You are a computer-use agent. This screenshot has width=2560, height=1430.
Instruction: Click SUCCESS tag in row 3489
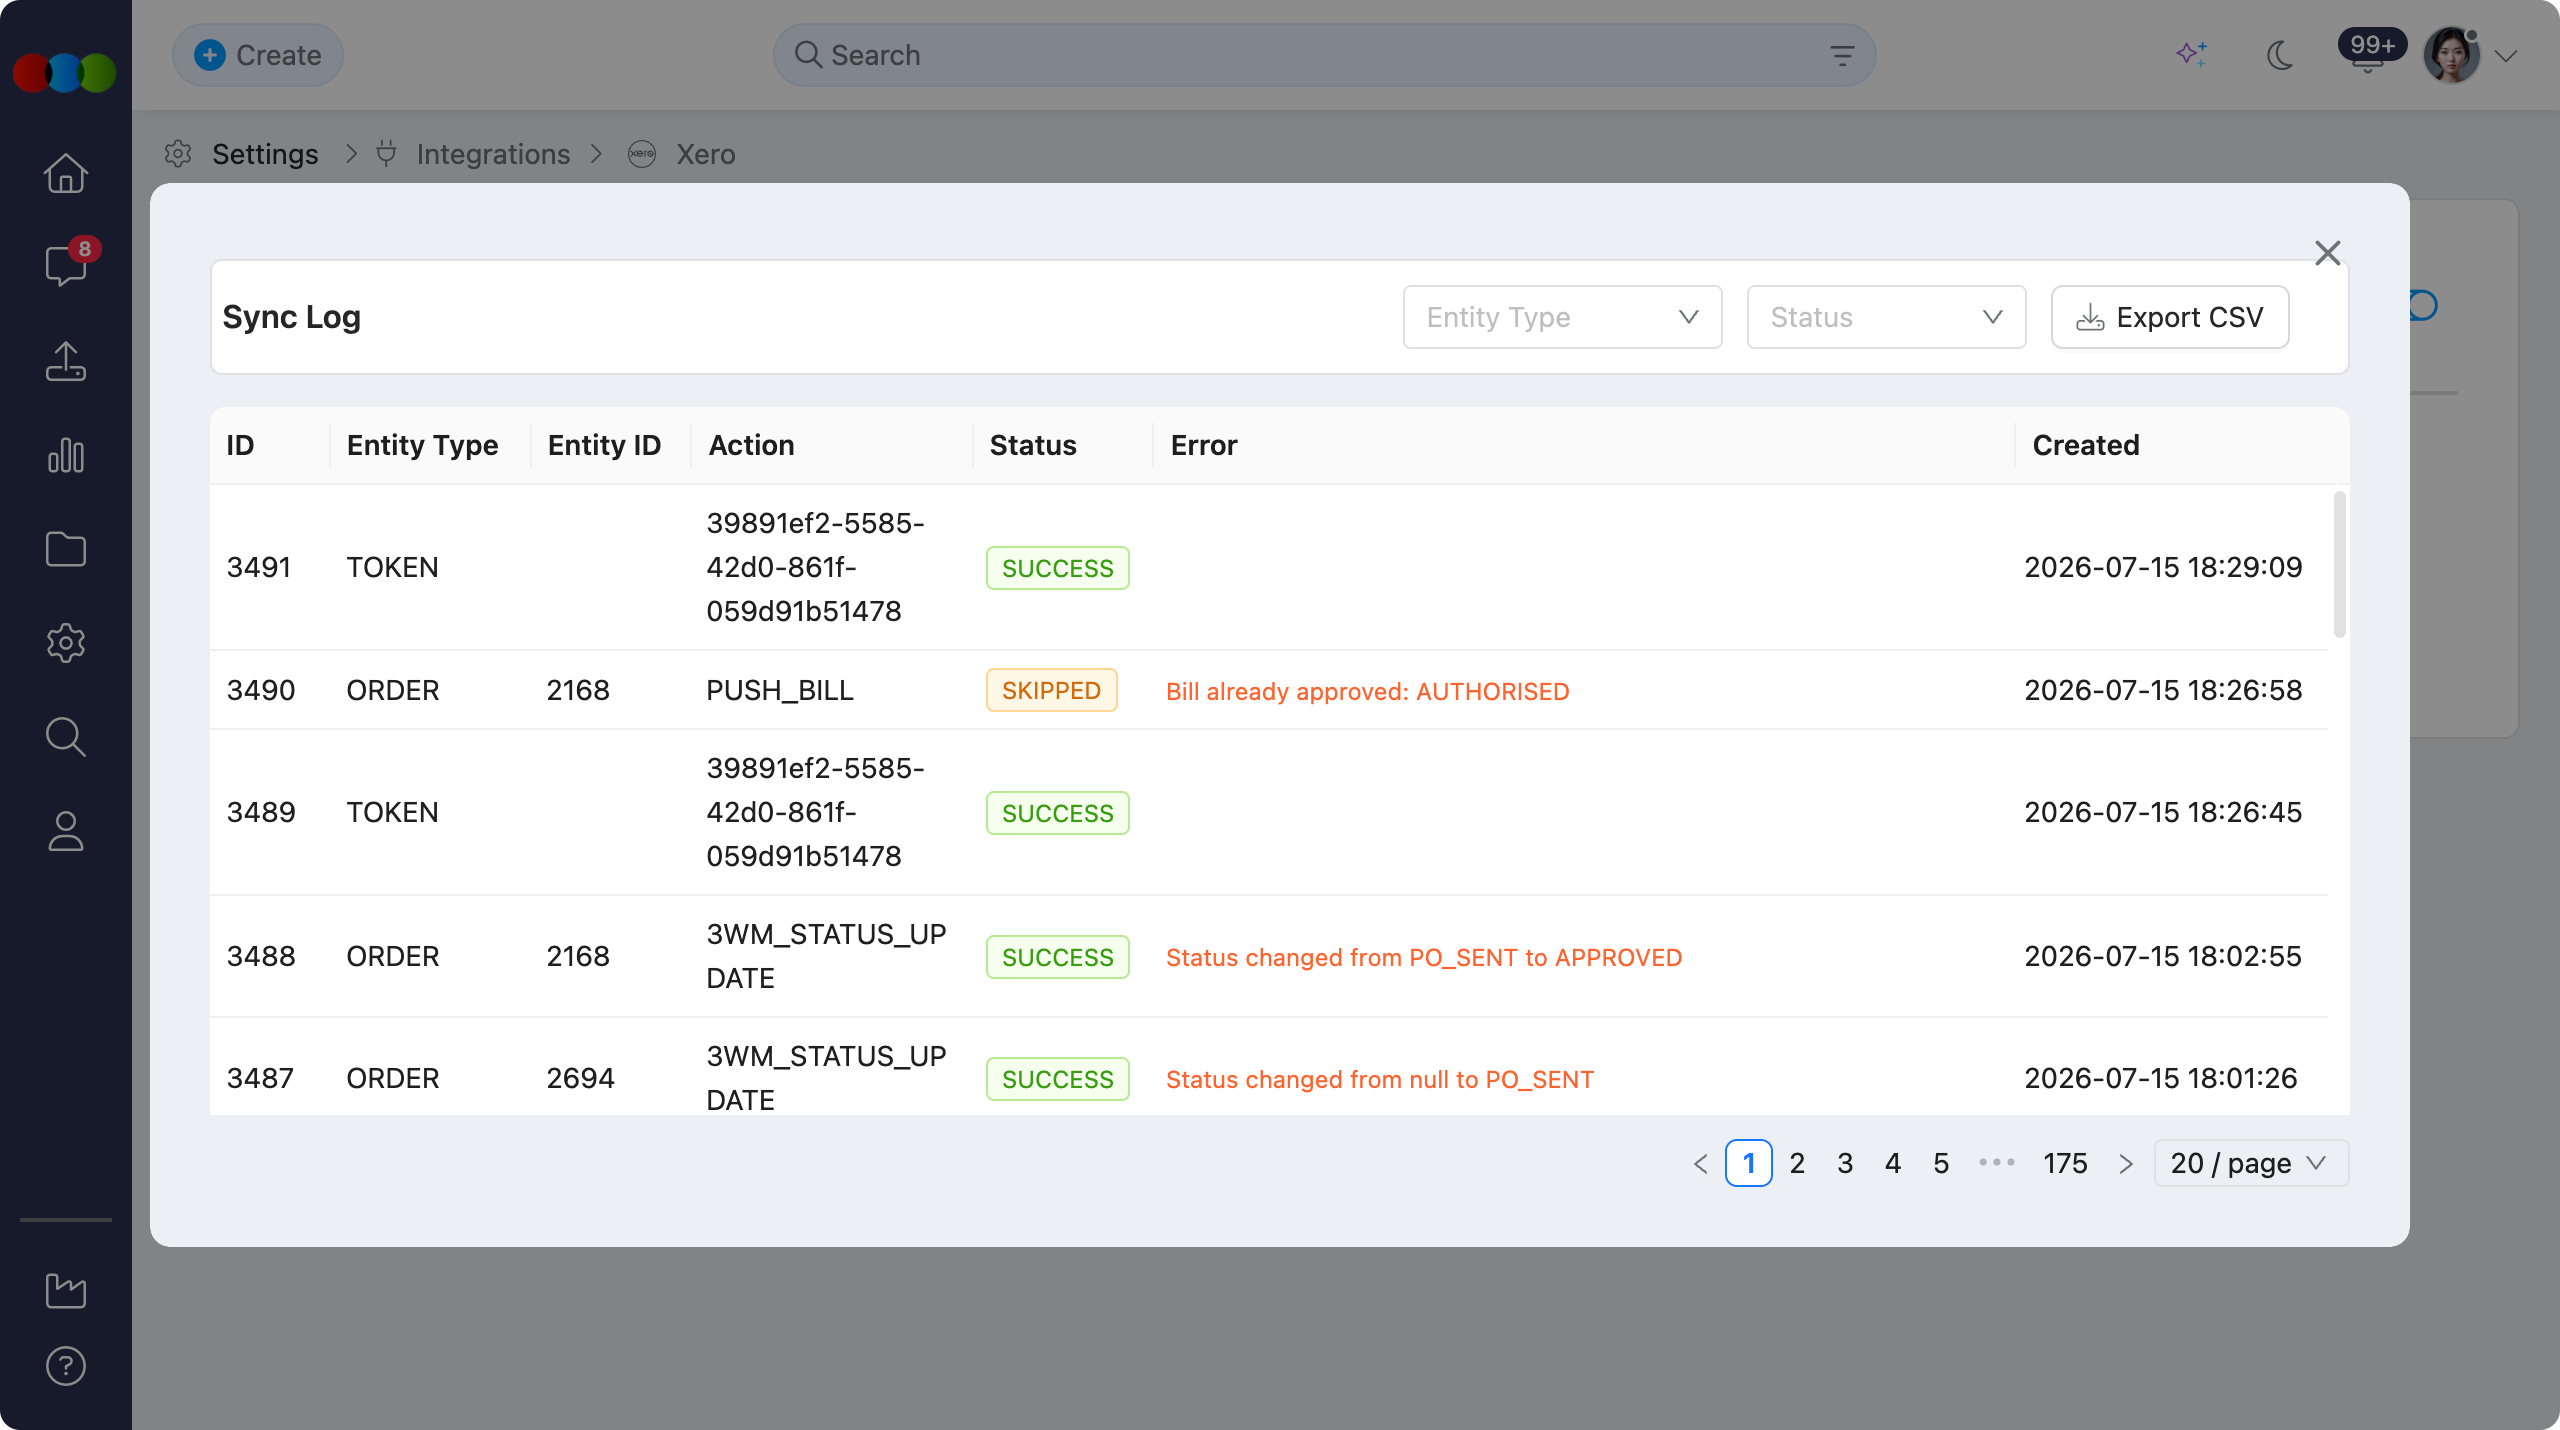click(1058, 813)
